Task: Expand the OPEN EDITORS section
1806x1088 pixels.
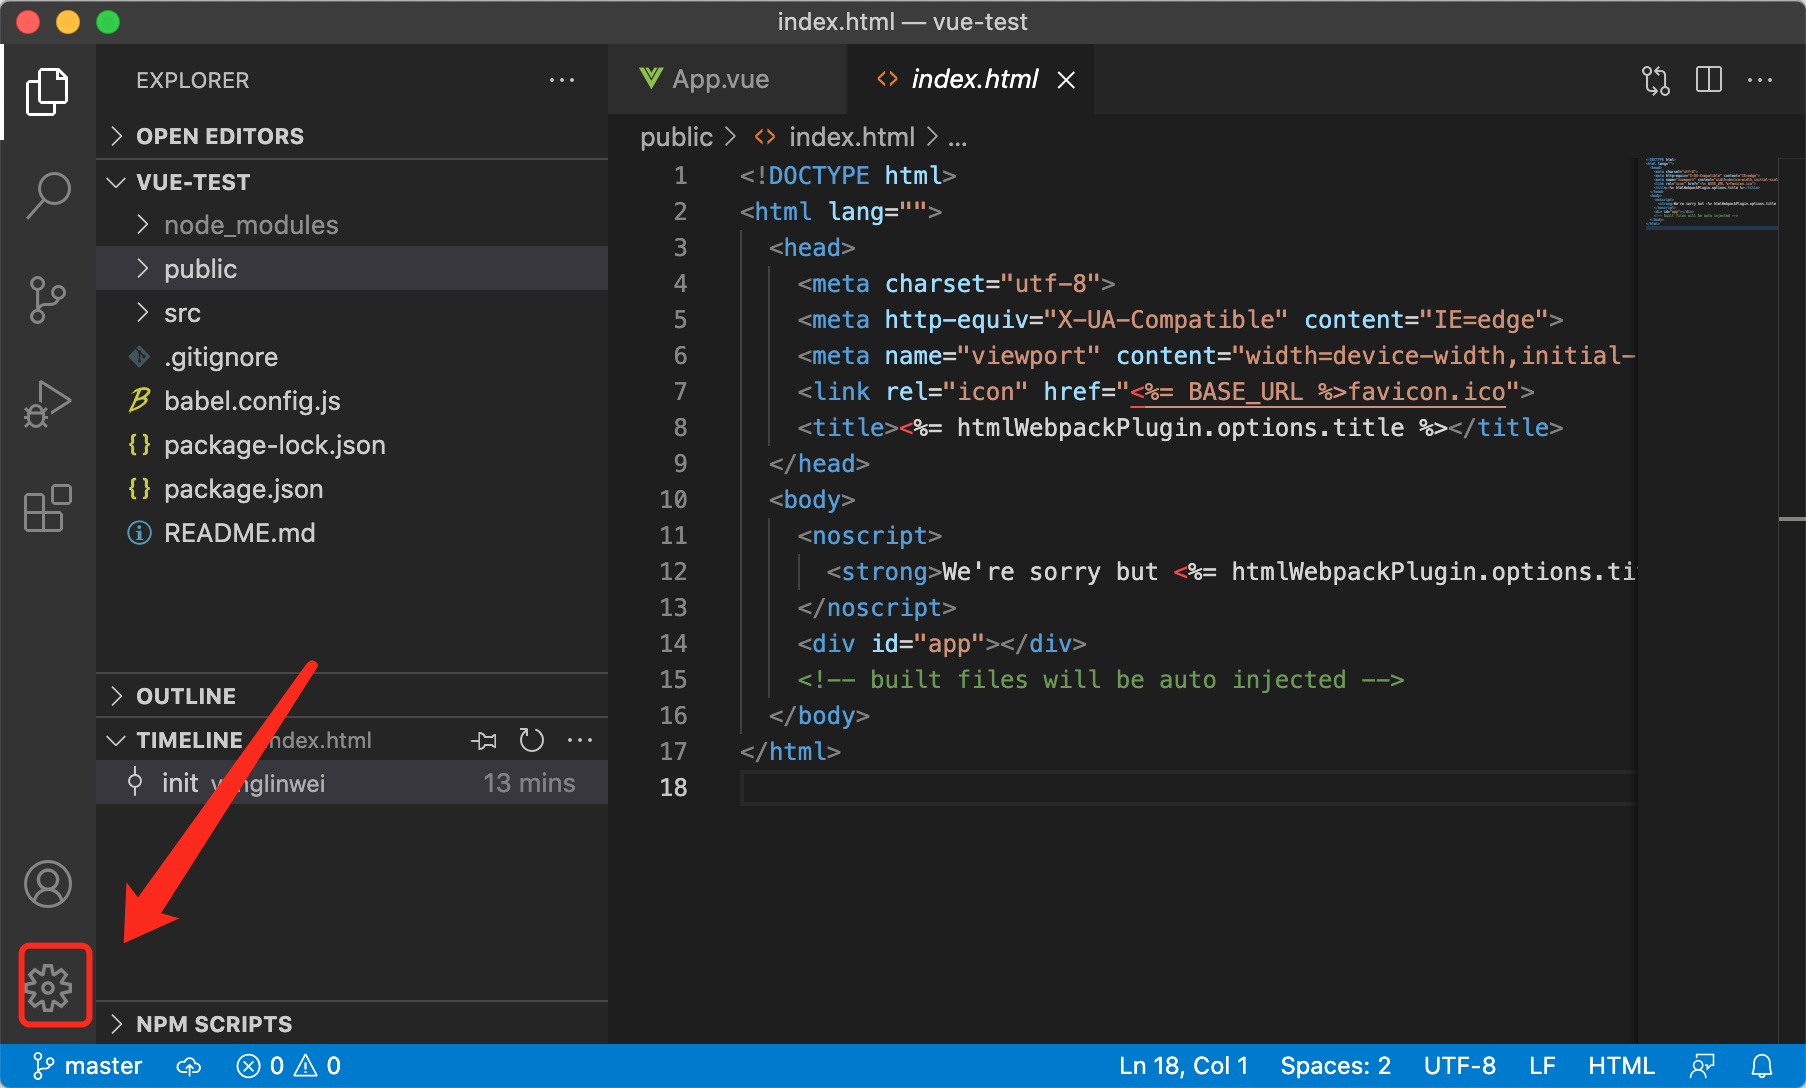Action: click(x=352, y=136)
